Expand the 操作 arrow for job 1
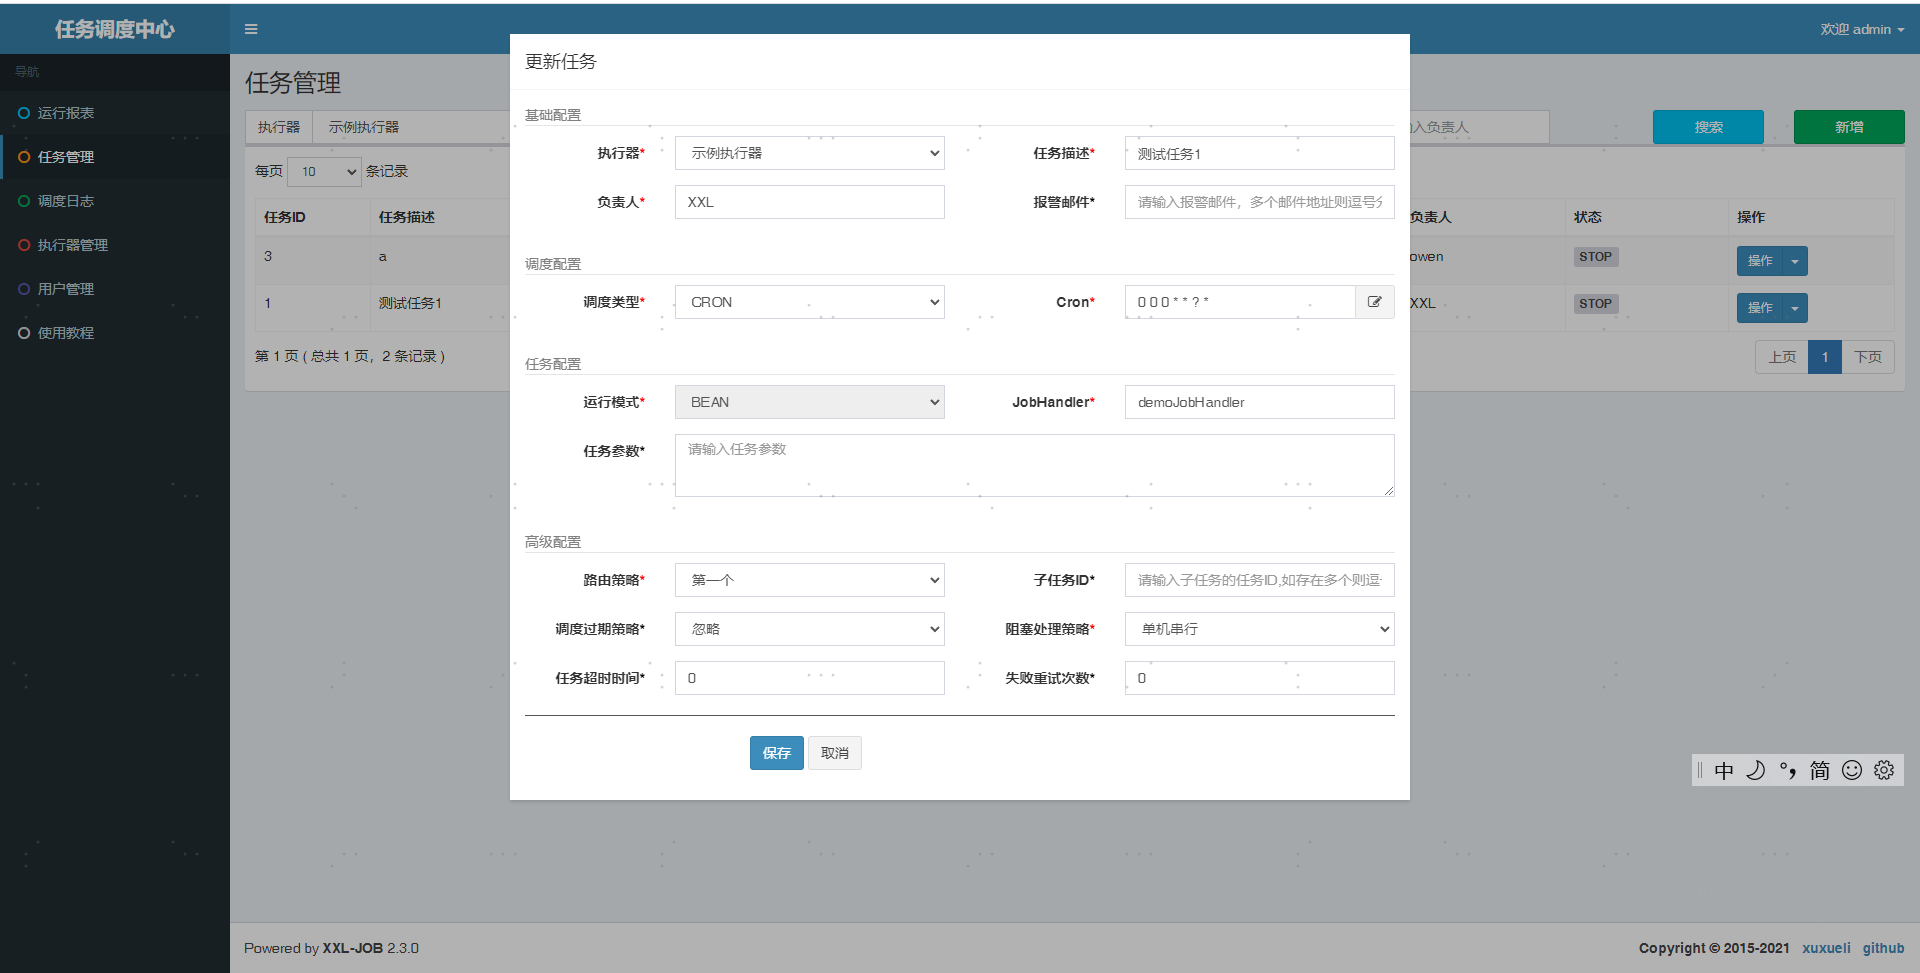1920x973 pixels. [1795, 308]
